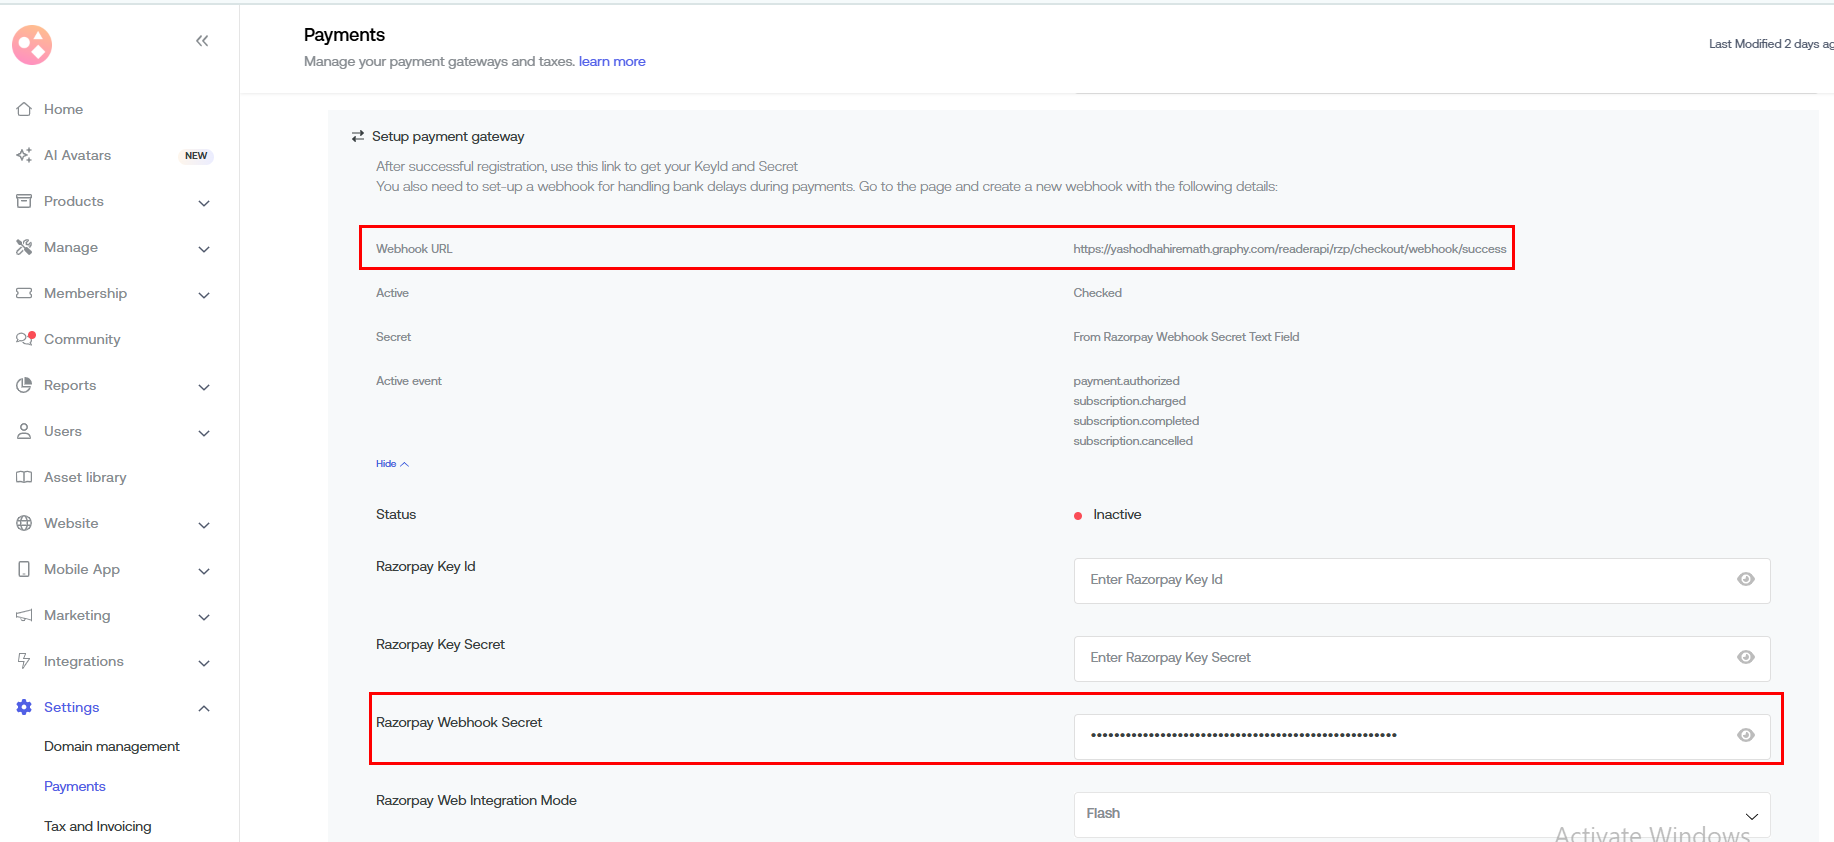This screenshot has width=1834, height=842.
Task: Open Domain management settings page
Action: [x=112, y=747]
